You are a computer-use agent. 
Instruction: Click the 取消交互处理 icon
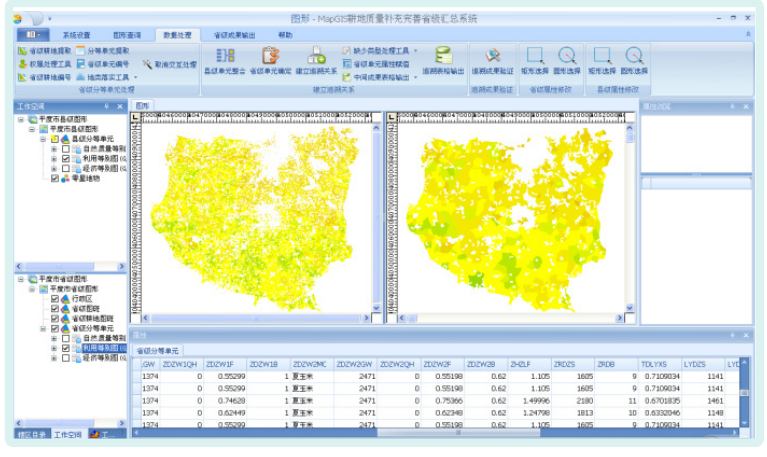point(168,64)
